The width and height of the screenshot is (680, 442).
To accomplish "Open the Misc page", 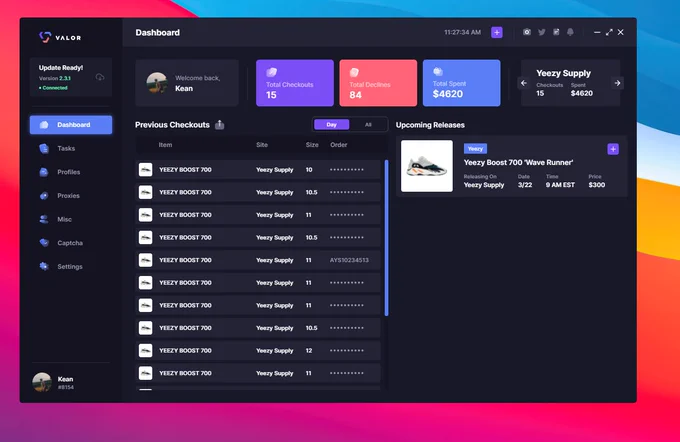I will point(64,219).
